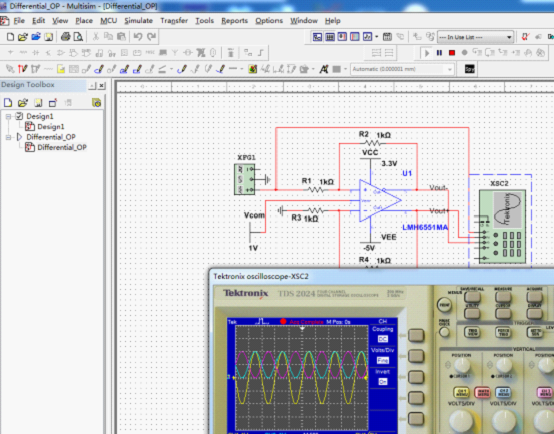Click the yellow CH1 Menu button
The width and height of the screenshot is (554, 434).
click(x=461, y=392)
